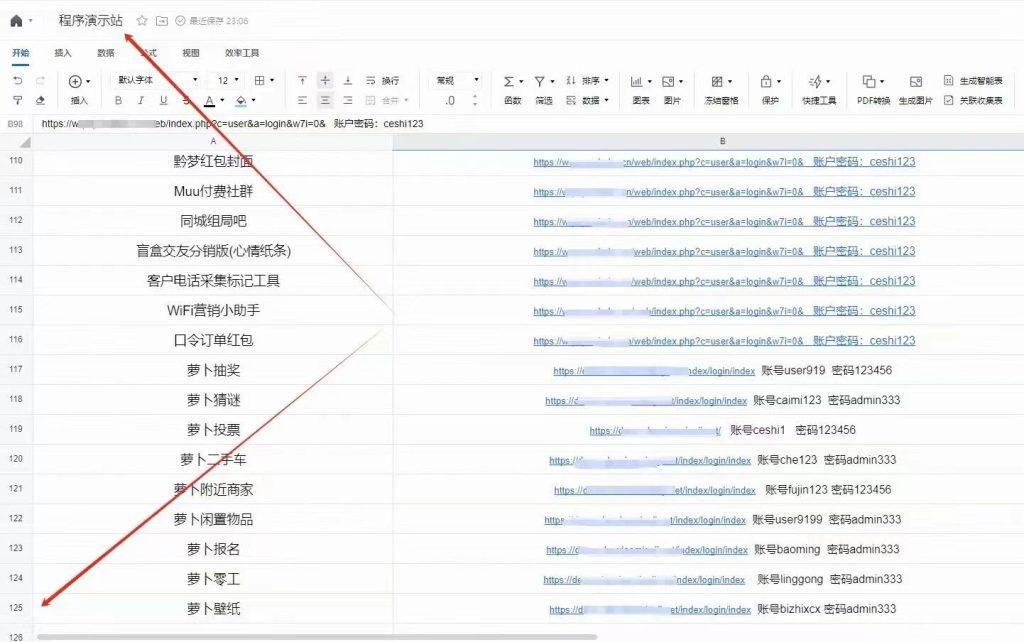Open the link in the 萝卜抽奖 row
The height and width of the screenshot is (642, 1024).
[x=654, y=371]
